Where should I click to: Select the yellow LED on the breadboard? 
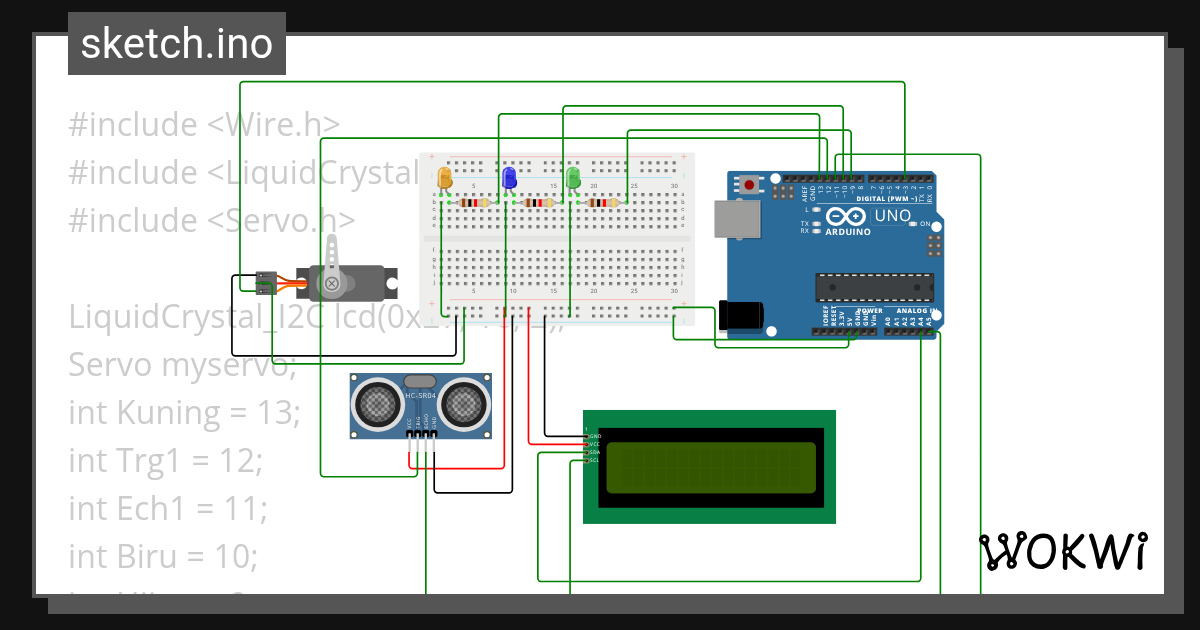point(444,177)
